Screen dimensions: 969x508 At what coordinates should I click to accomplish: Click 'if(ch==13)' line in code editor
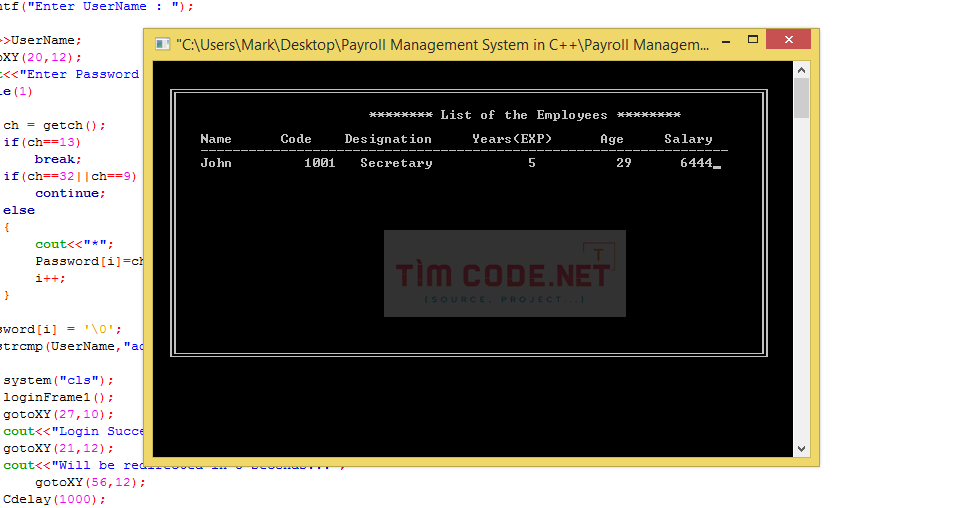pyautogui.click(x=42, y=142)
